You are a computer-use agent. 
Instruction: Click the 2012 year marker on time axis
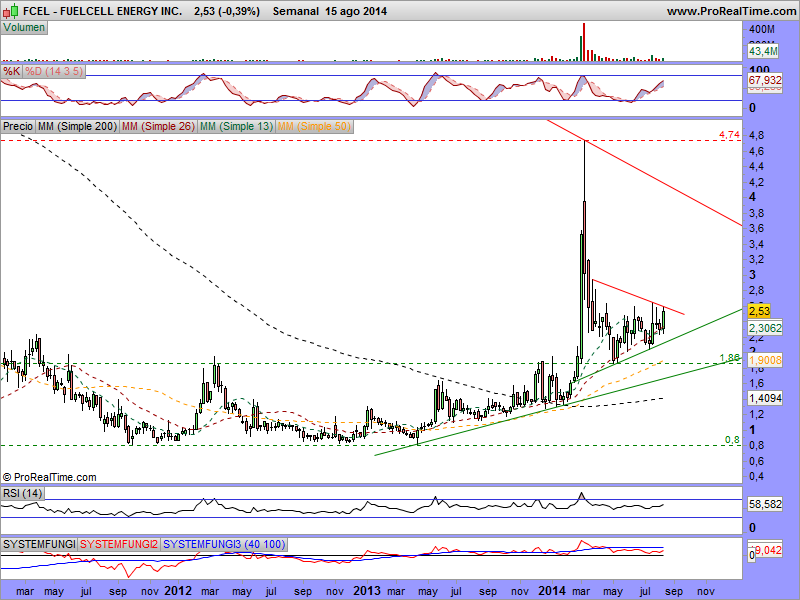[178, 591]
